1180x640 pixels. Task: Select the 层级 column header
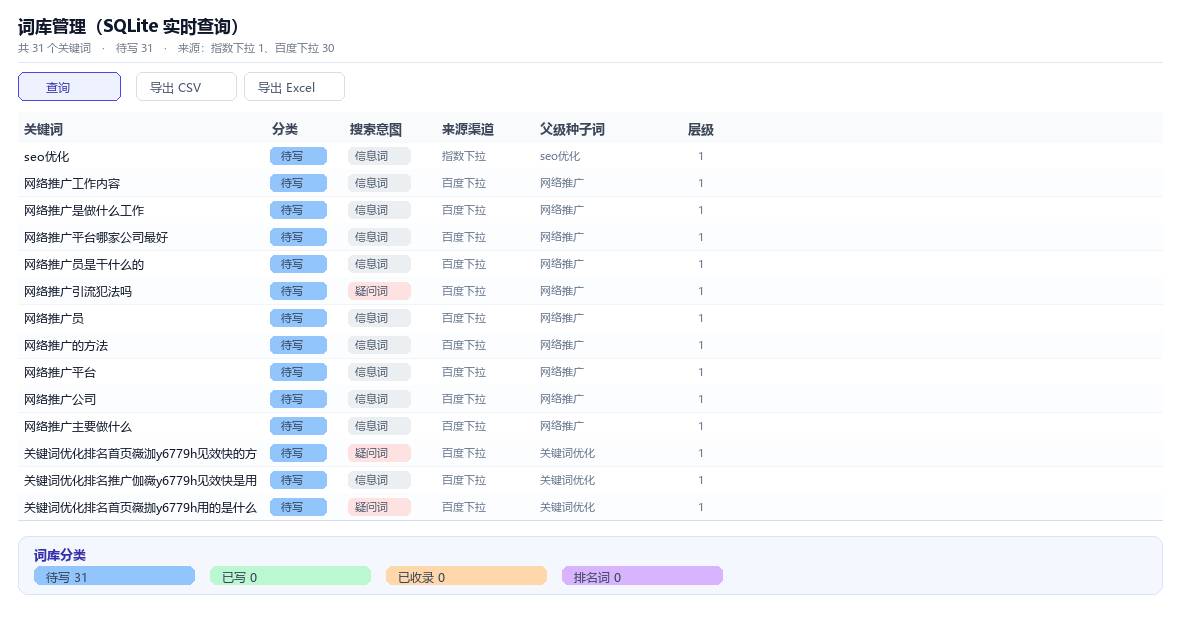coord(701,130)
